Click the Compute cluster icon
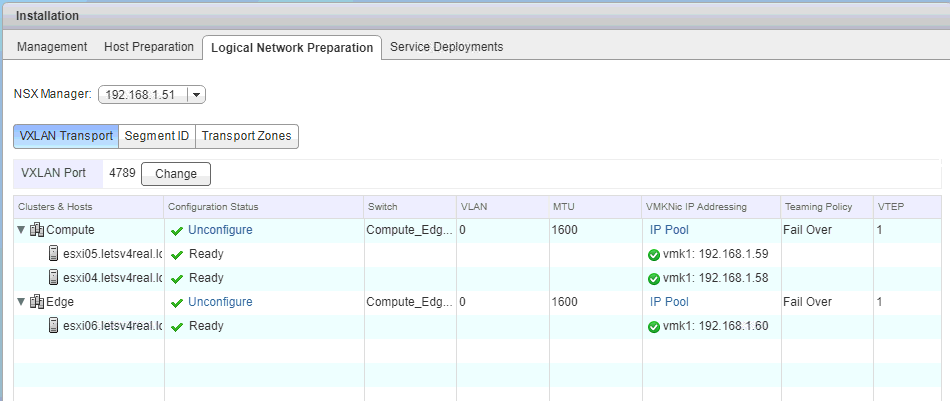The height and width of the screenshot is (401, 950). click(37, 230)
